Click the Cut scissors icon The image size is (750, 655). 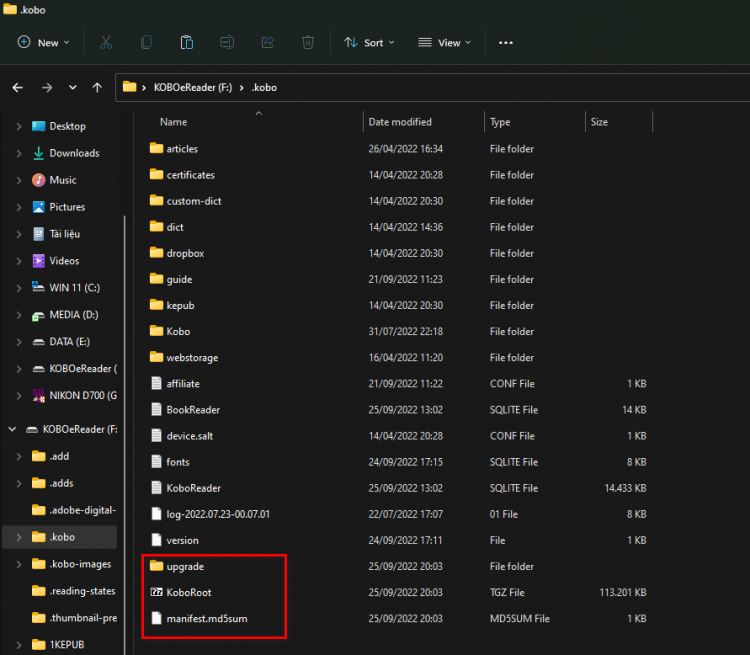point(106,43)
